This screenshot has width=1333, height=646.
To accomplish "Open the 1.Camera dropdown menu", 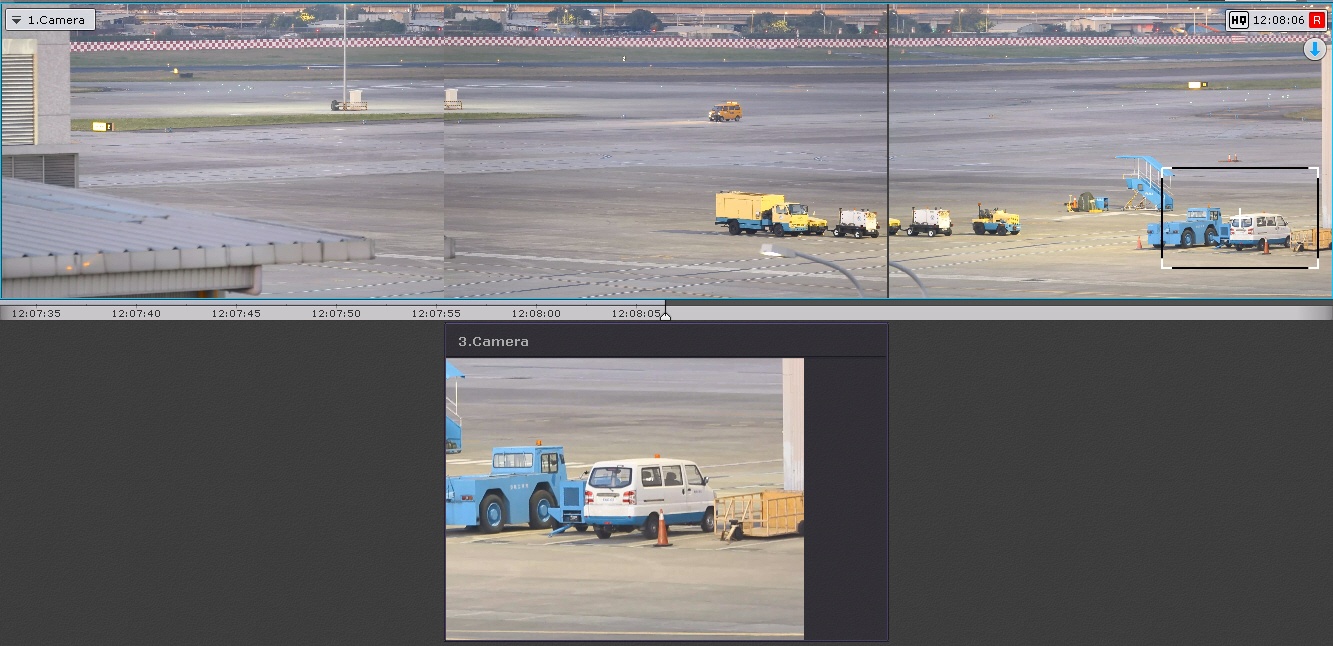I will coord(50,20).
